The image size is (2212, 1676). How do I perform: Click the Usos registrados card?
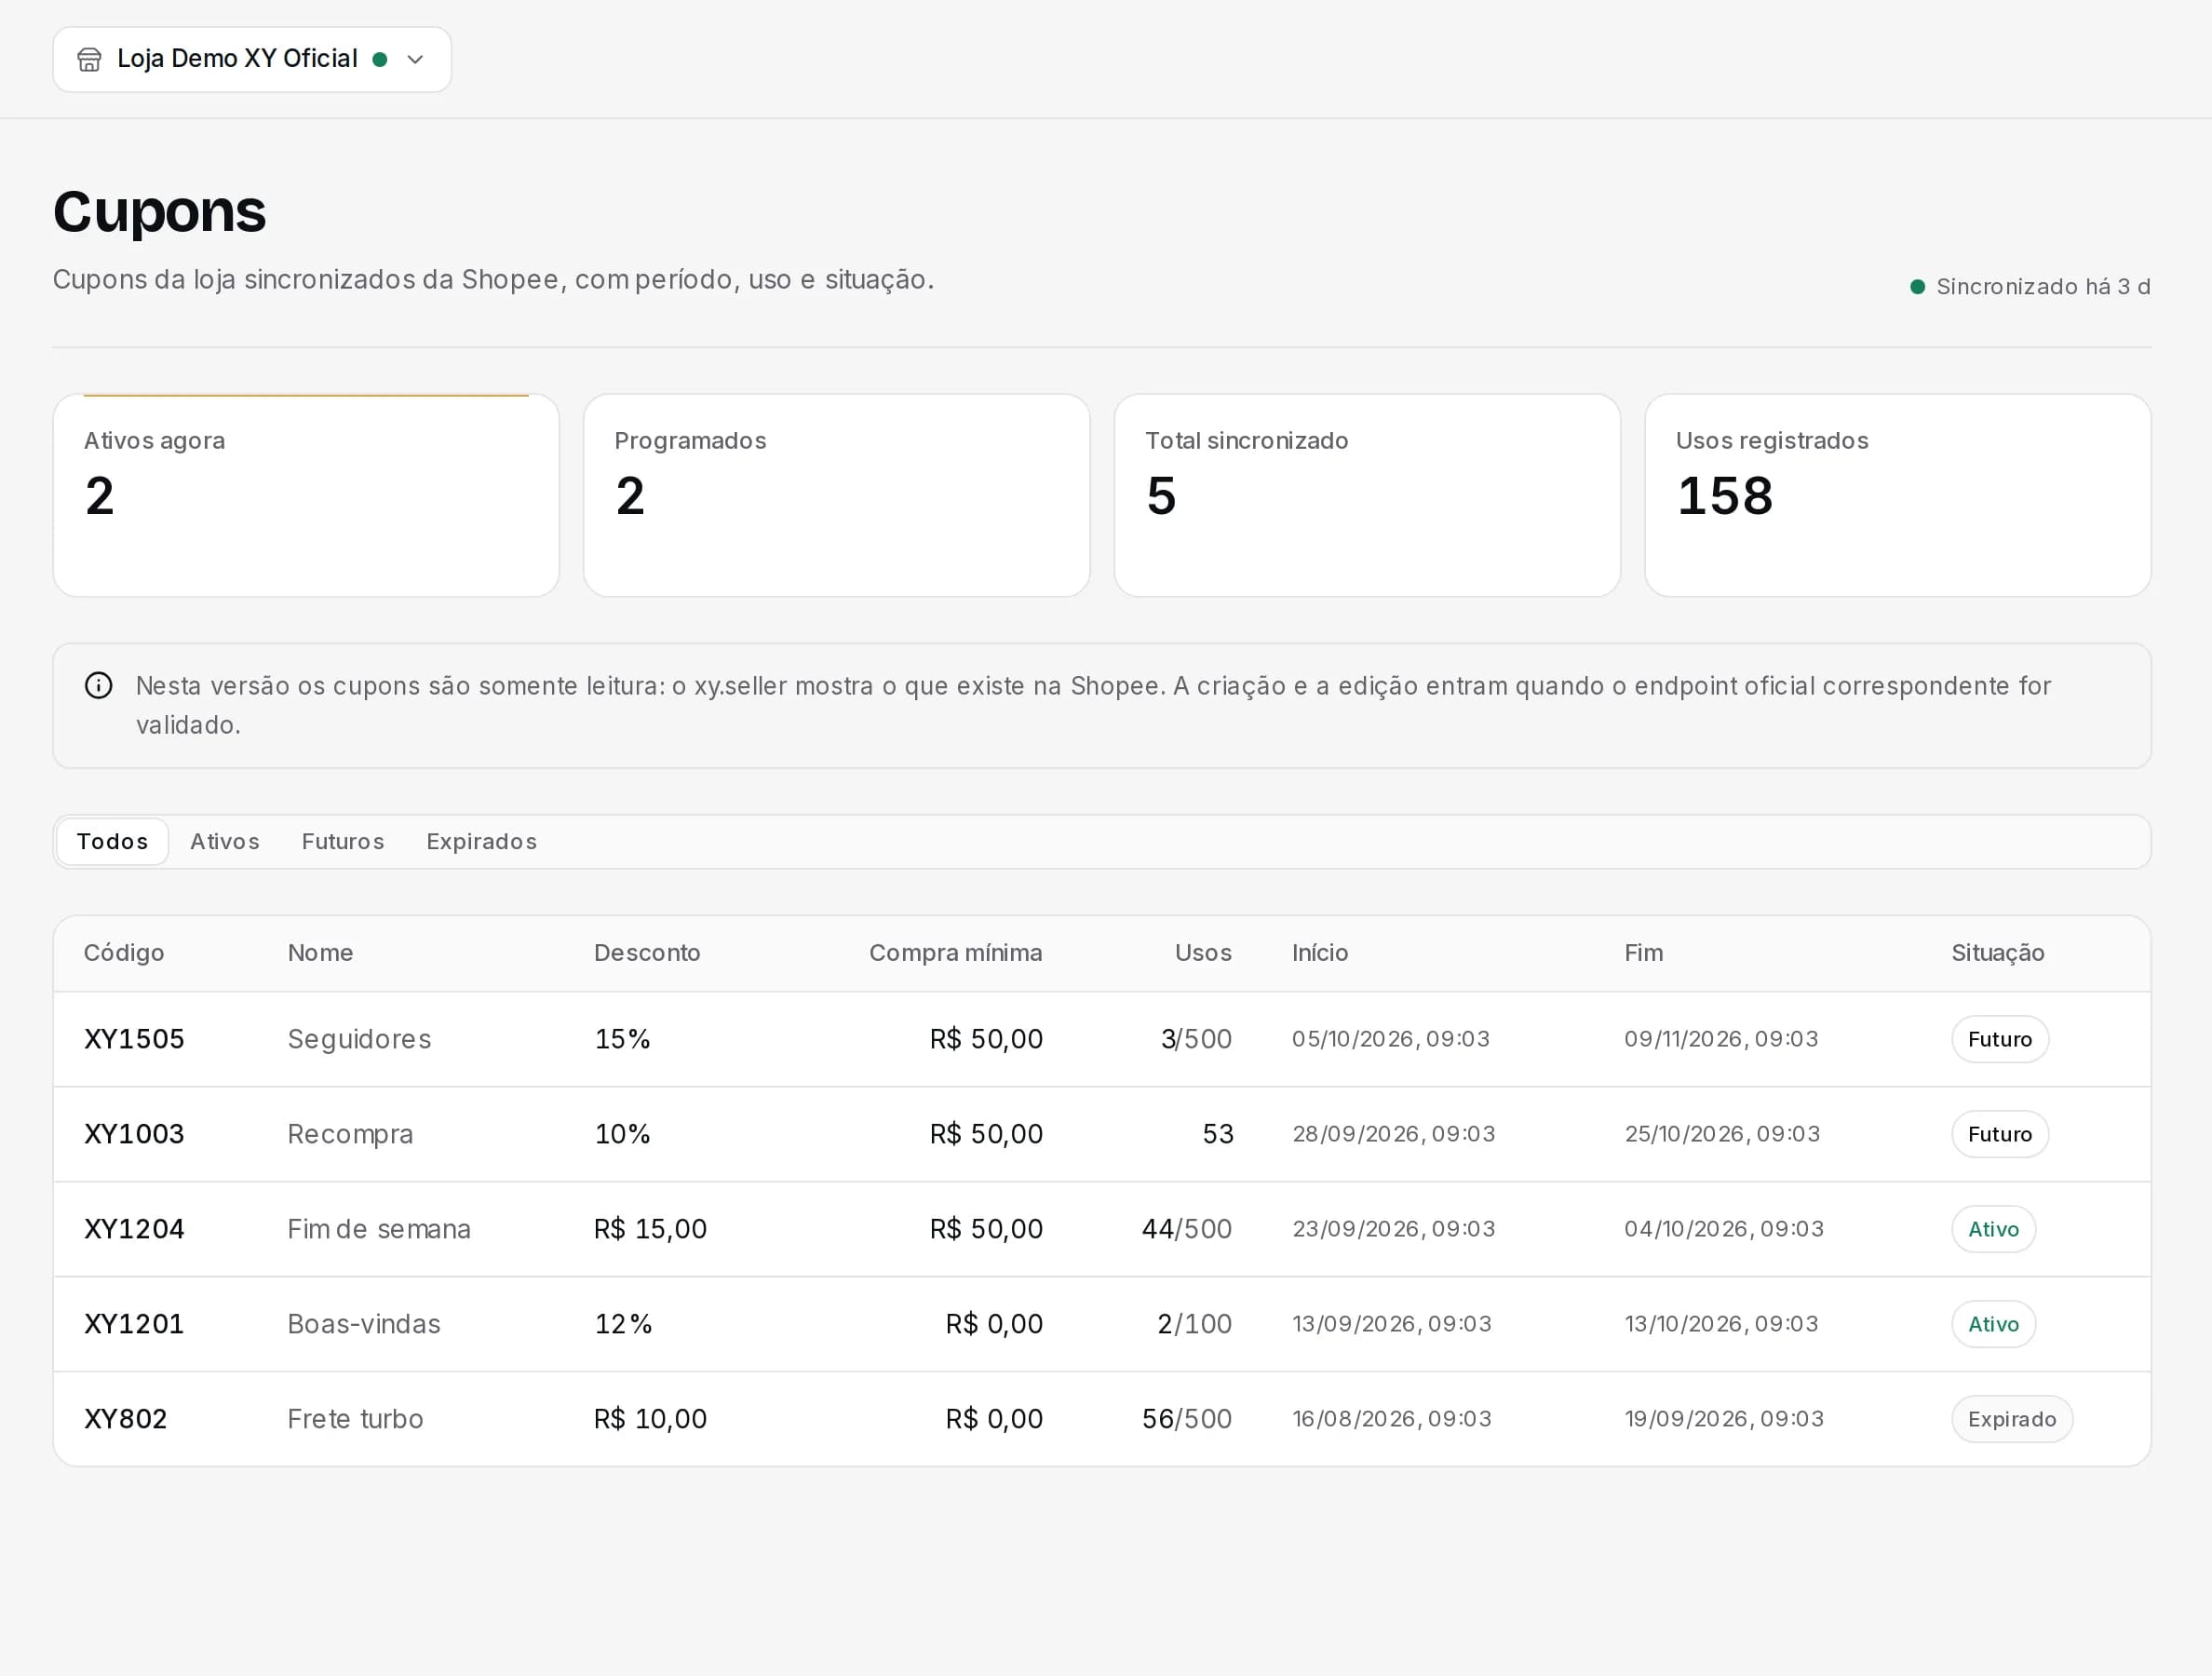point(1898,496)
